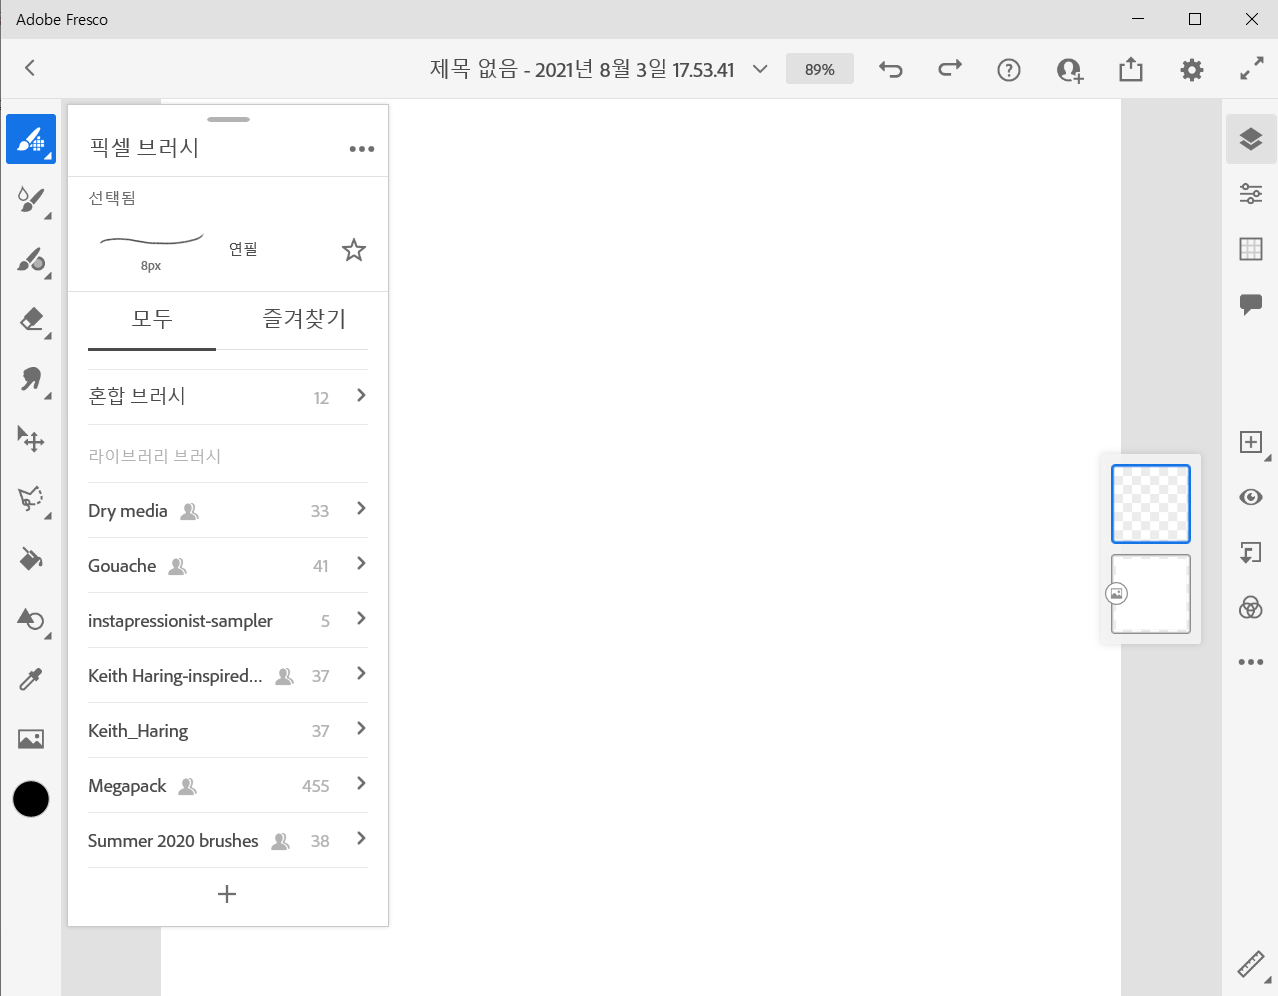The image size is (1278, 996).
Task: Select the Pixel Brush tool
Action: click(x=31, y=139)
